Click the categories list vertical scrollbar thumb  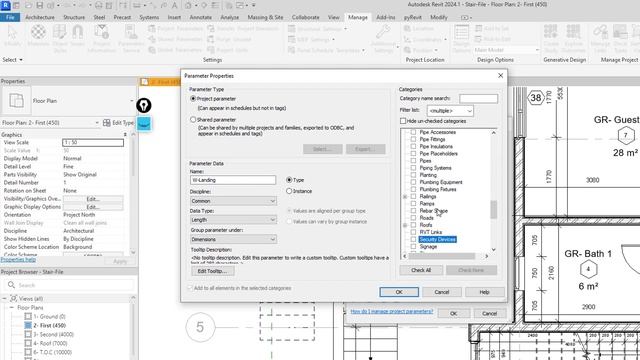click(x=493, y=209)
